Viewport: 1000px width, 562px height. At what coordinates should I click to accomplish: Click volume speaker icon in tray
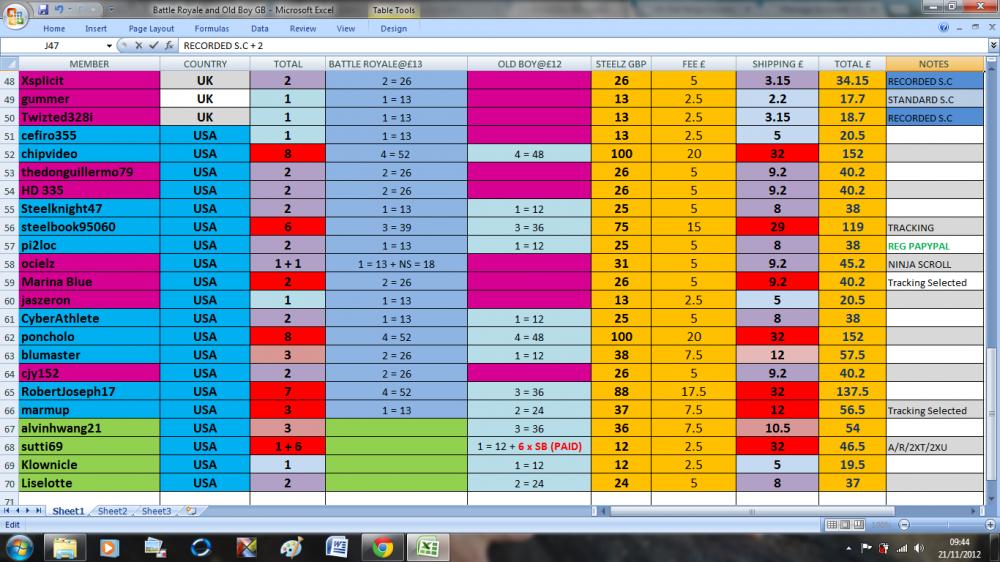[919, 548]
